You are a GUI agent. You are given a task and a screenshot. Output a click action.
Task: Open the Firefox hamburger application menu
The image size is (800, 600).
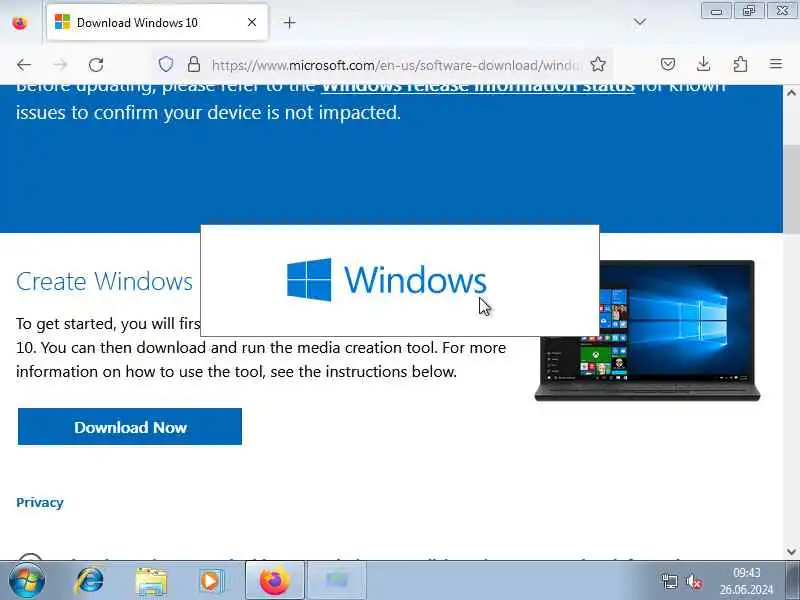[776, 64]
